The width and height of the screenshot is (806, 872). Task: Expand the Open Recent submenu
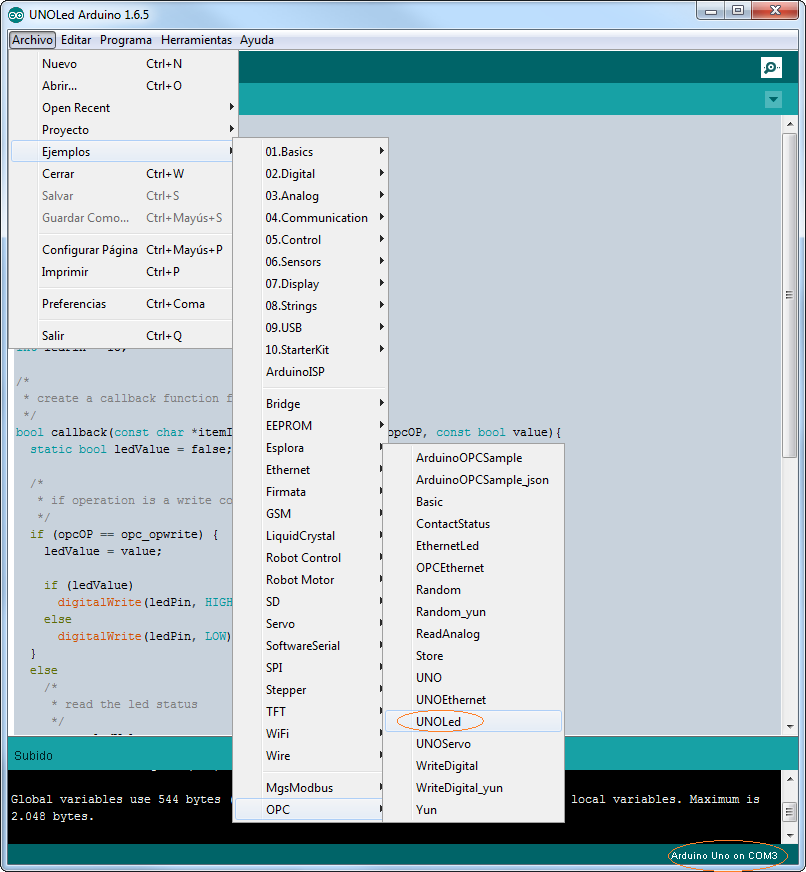122,108
